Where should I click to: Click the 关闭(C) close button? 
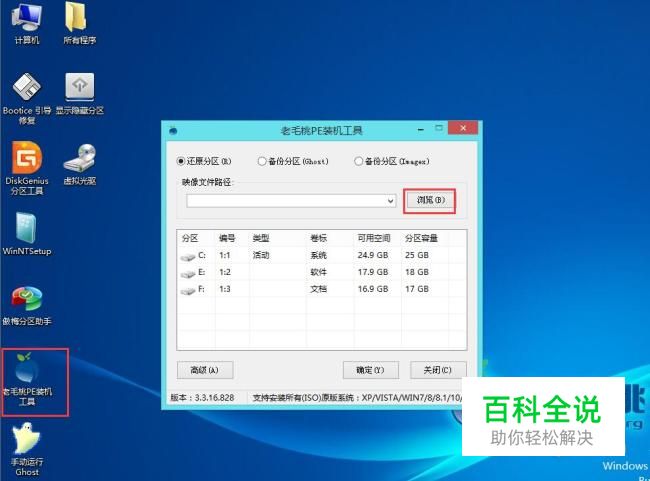pyautogui.click(x=438, y=370)
